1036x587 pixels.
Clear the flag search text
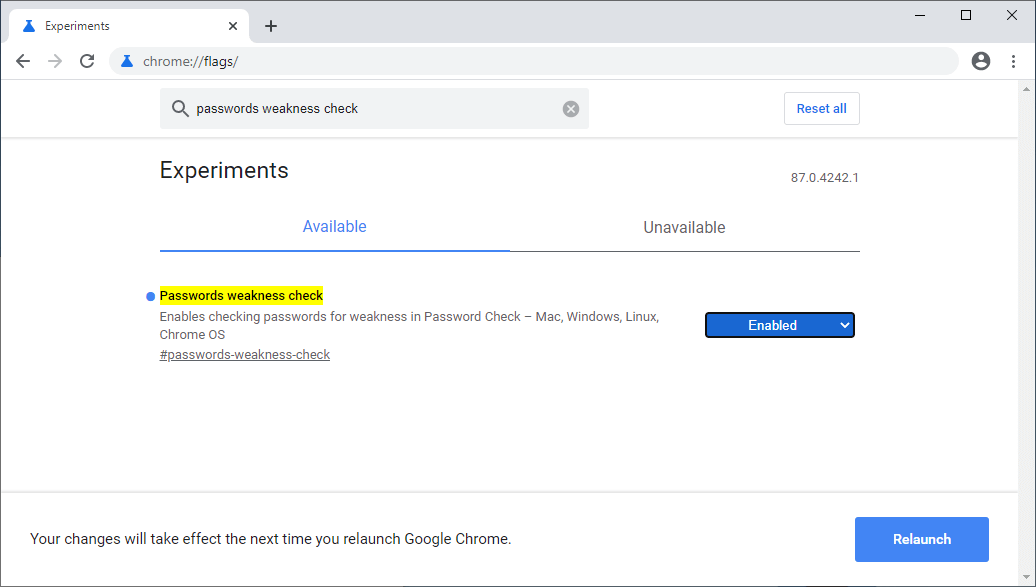(571, 109)
